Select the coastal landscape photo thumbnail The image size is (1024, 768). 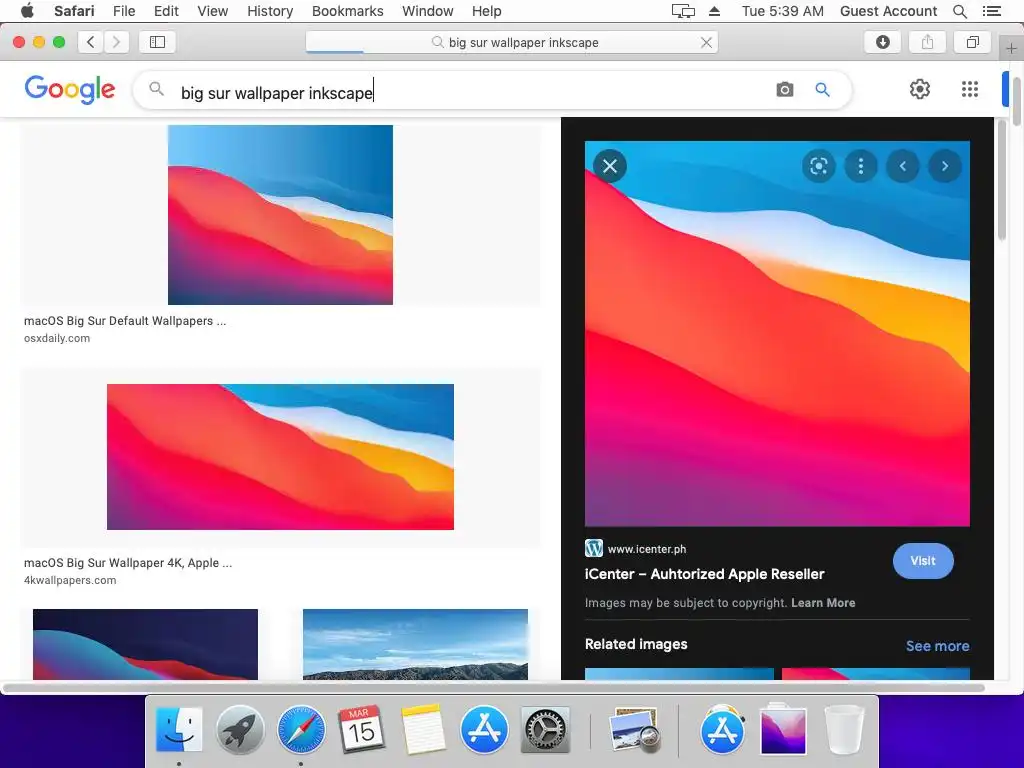415,645
